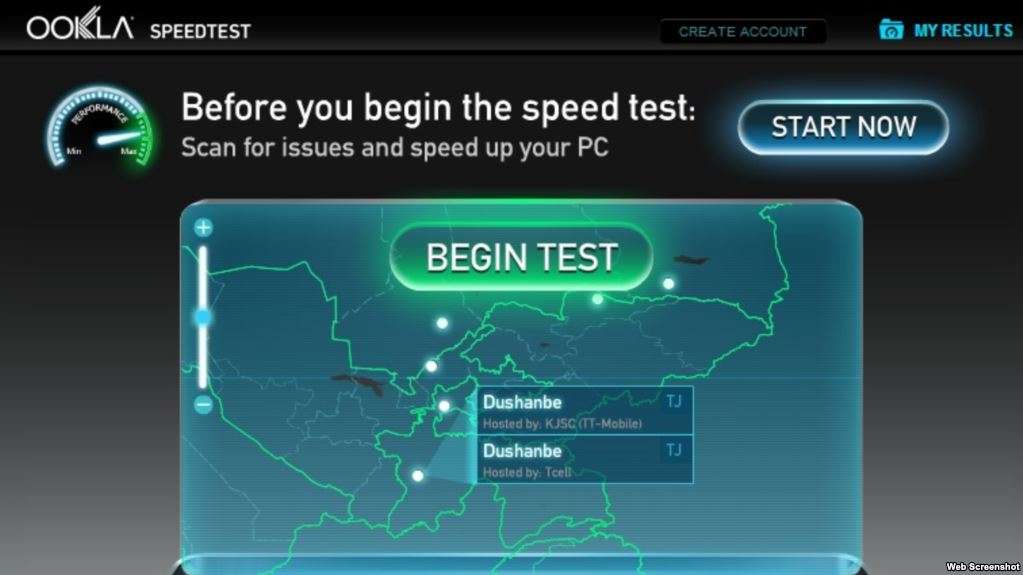Select the server dot directly below Begin Test

(x=598, y=299)
